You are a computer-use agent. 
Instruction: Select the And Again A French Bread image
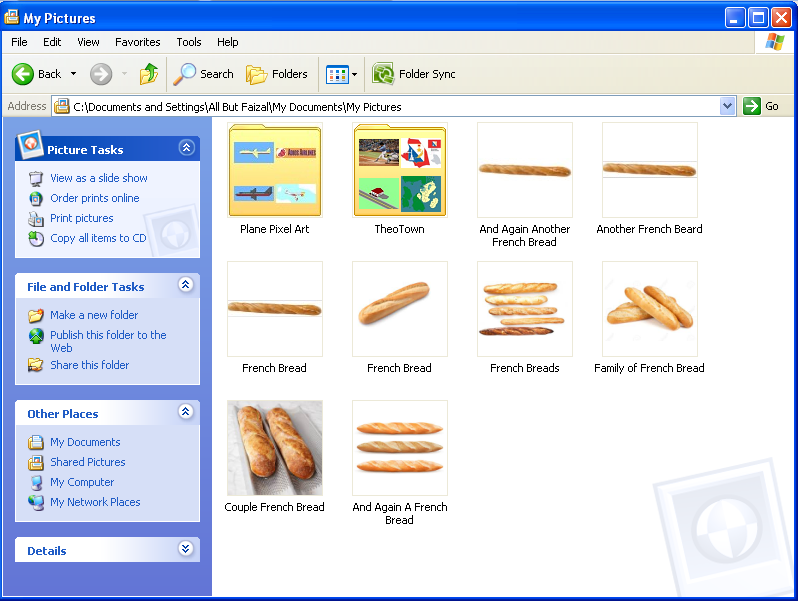pyautogui.click(x=400, y=448)
